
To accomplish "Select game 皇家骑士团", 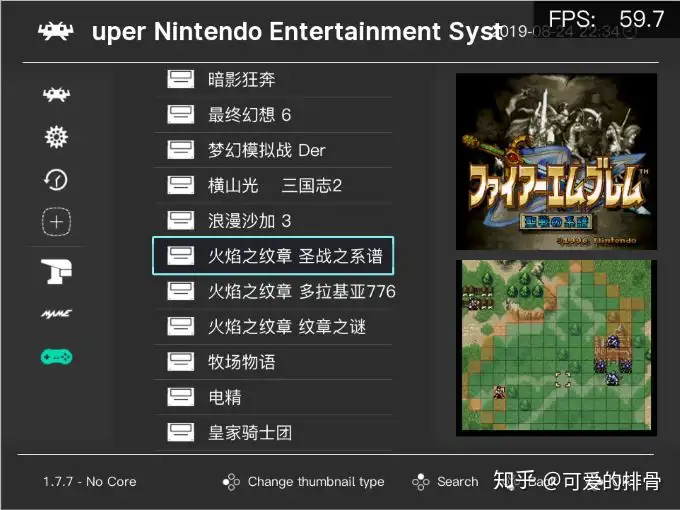I will 273,432.
